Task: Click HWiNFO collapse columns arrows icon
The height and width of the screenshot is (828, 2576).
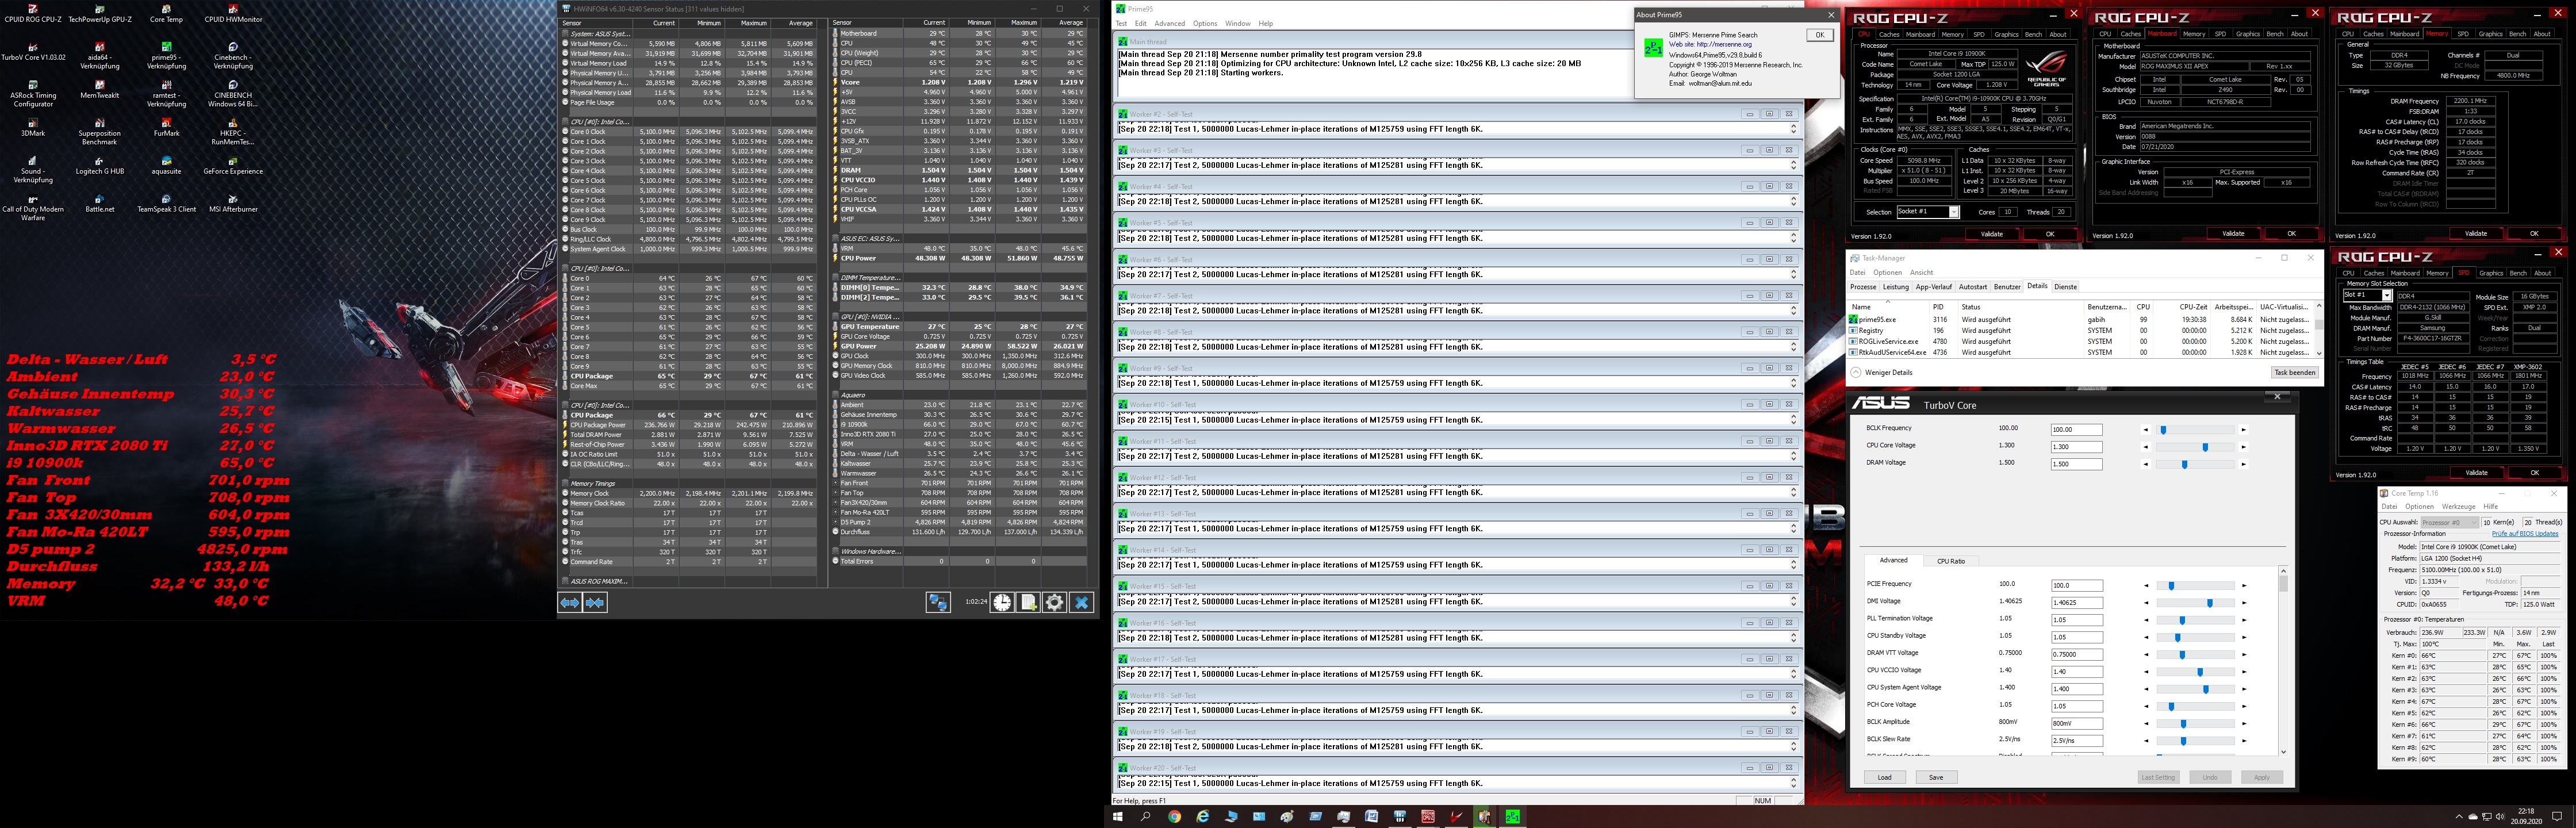Action: pos(595,602)
